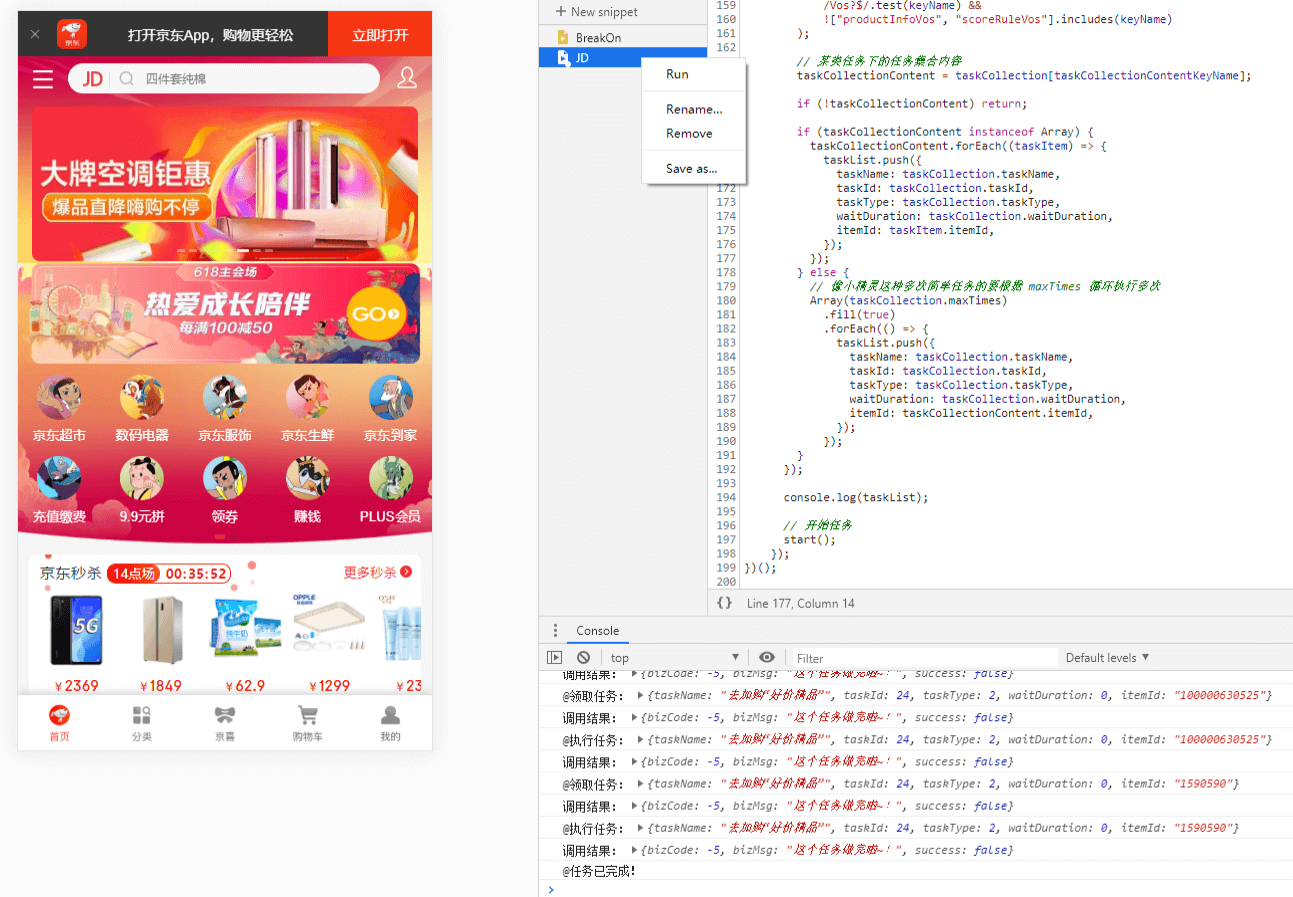Screen dimensions: 1293x897
Task: Click the Line 177, Column 14 status text
Action: click(801, 603)
